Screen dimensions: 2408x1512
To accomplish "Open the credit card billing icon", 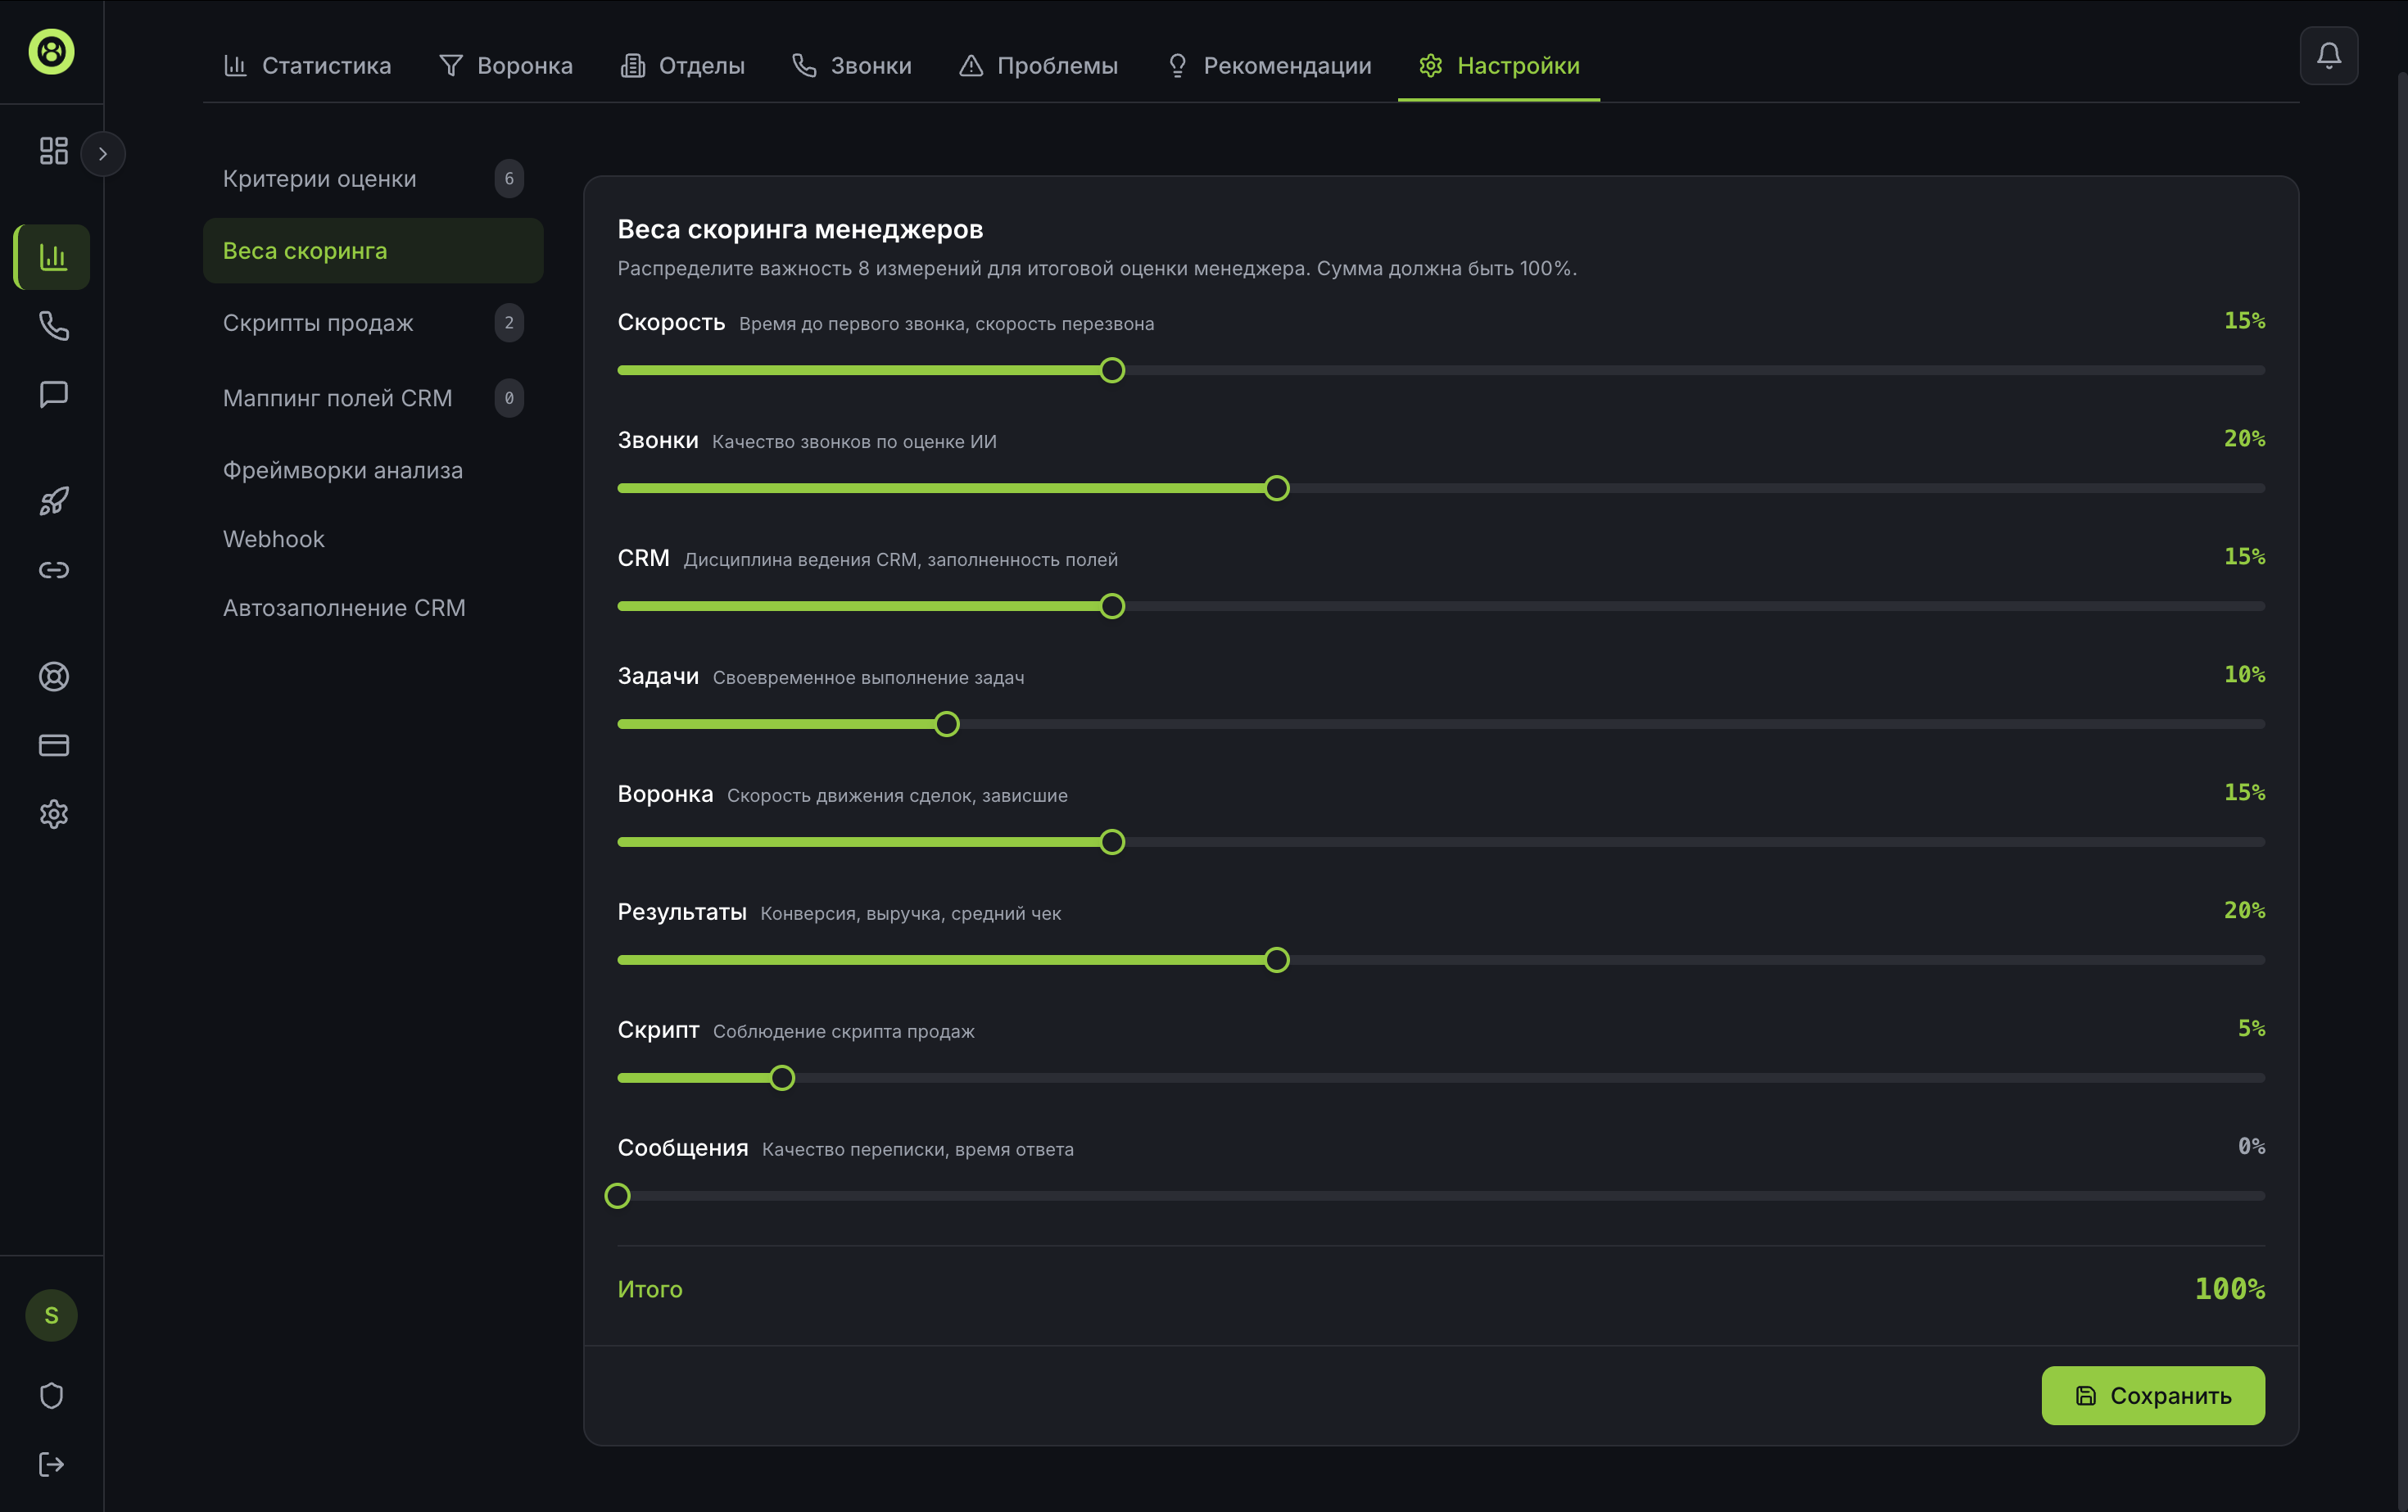I will [x=53, y=745].
